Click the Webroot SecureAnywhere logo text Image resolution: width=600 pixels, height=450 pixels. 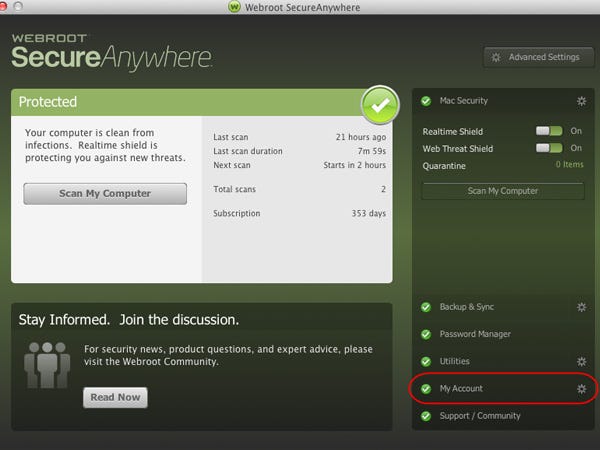[x=111, y=52]
